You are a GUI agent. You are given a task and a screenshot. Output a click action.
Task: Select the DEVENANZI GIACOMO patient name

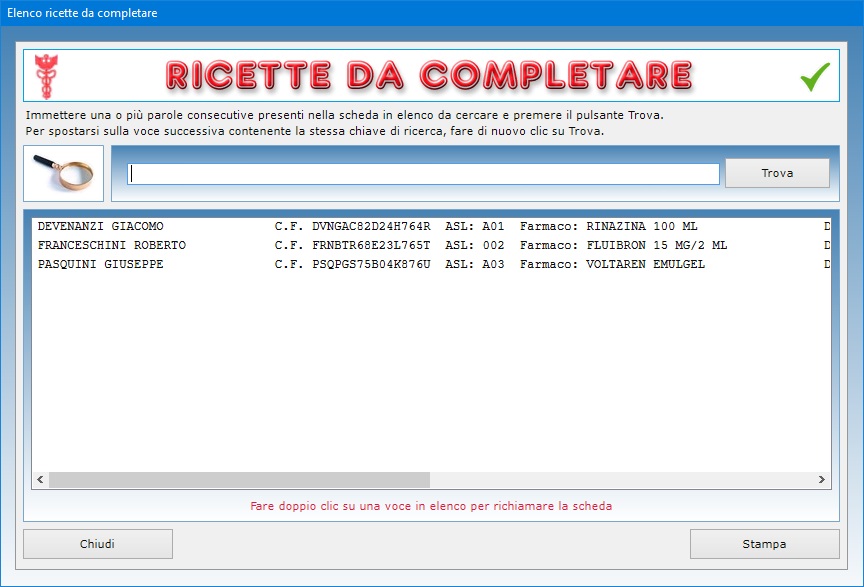pyautogui.click(x=101, y=226)
